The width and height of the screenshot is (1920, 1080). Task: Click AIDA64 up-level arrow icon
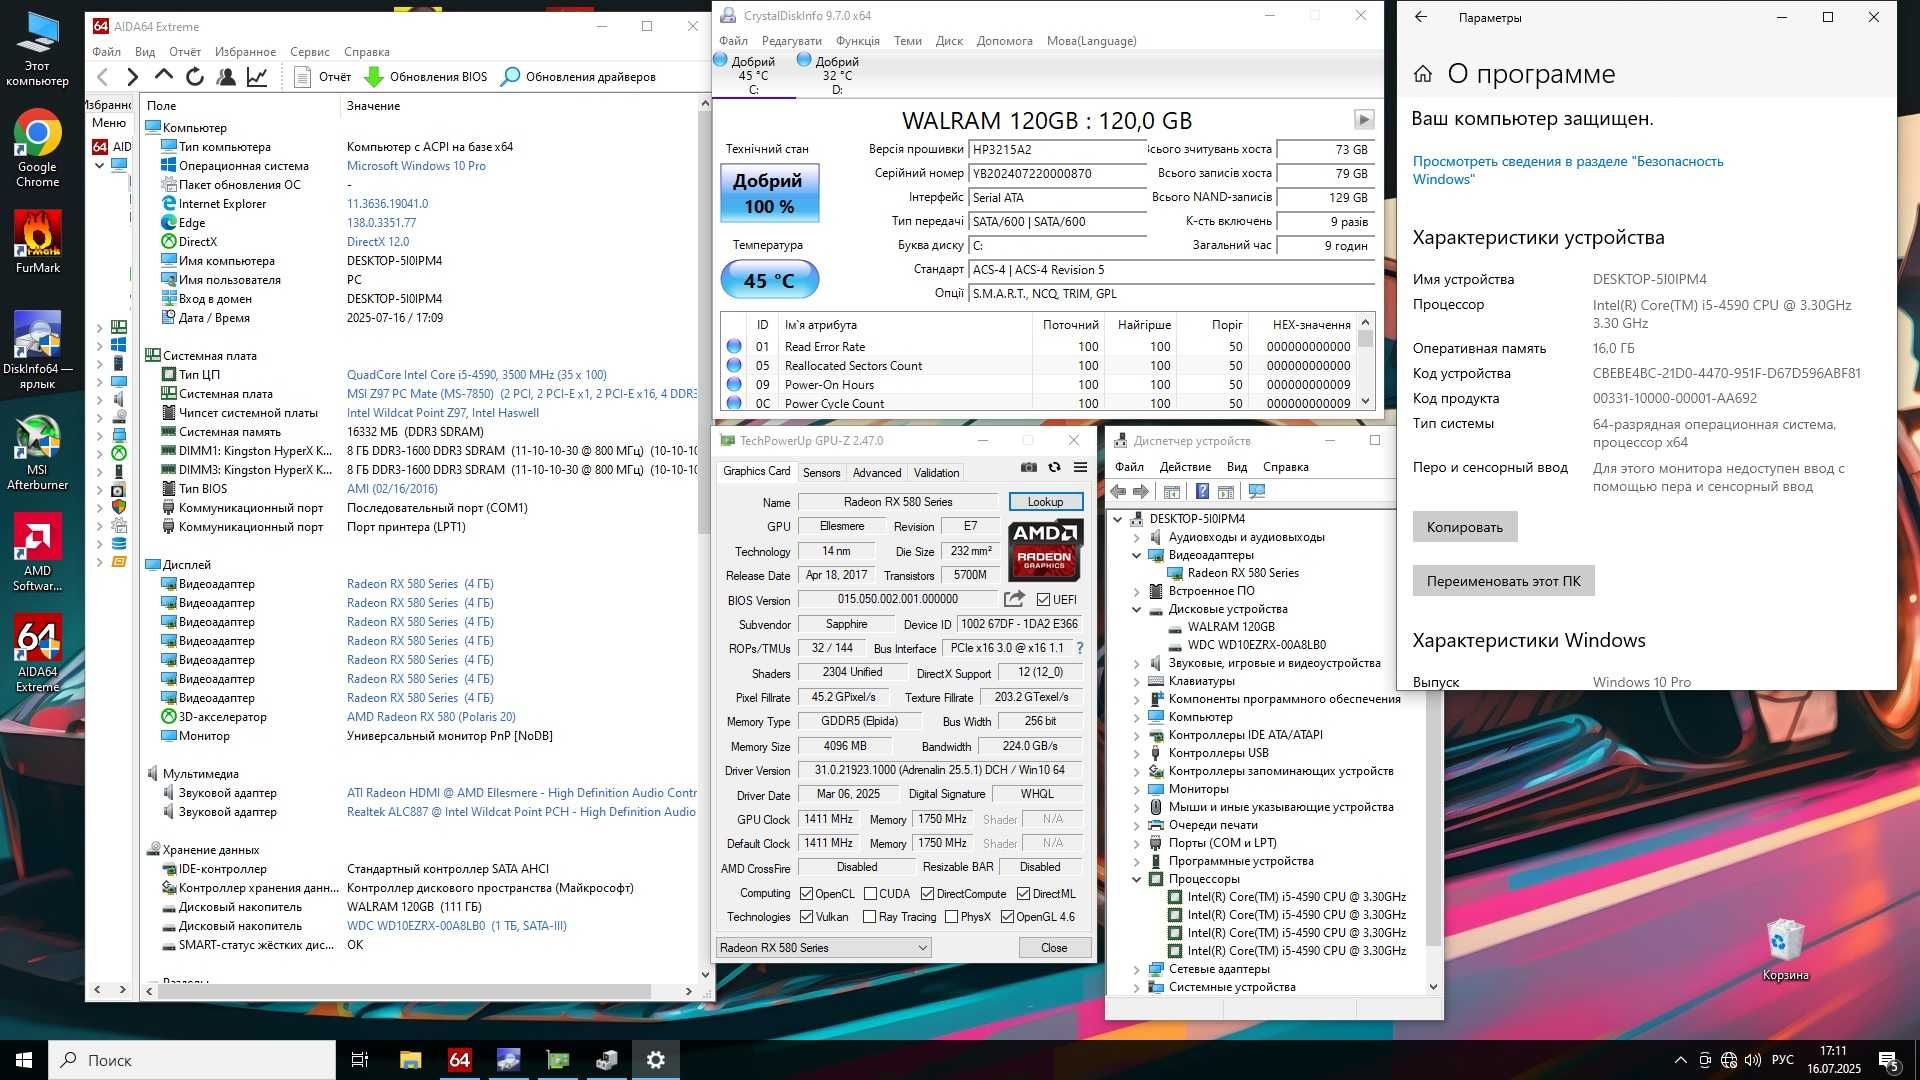tap(164, 76)
